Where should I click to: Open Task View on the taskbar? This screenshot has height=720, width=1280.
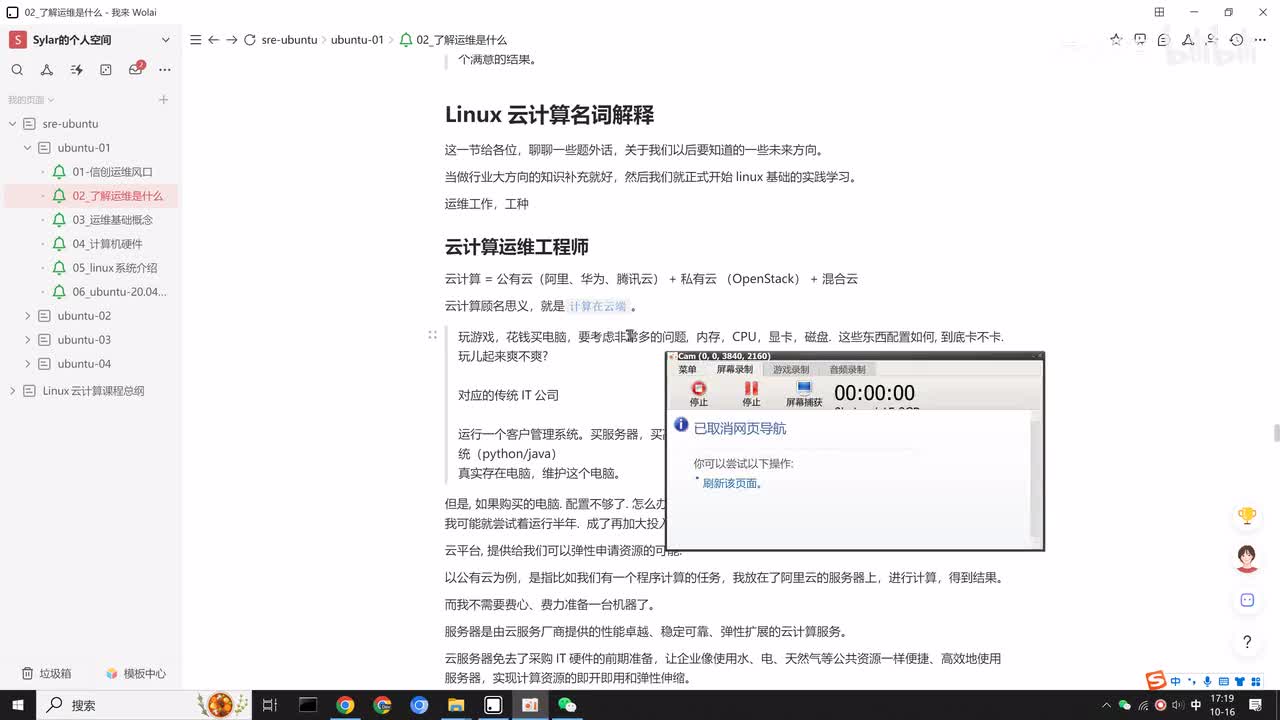pyautogui.click(x=269, y=705)
